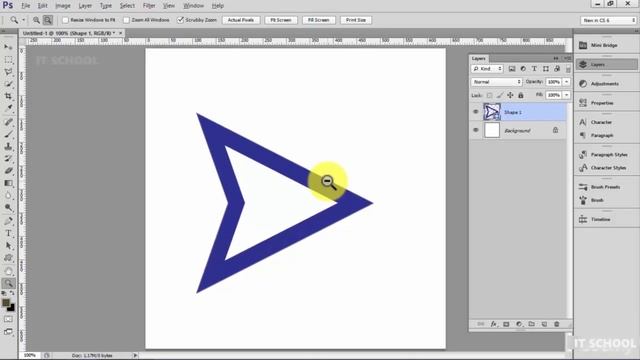The height and width of the screenshot is (360, 640).
Task: Open the Window menu
Action: [193, 6]
